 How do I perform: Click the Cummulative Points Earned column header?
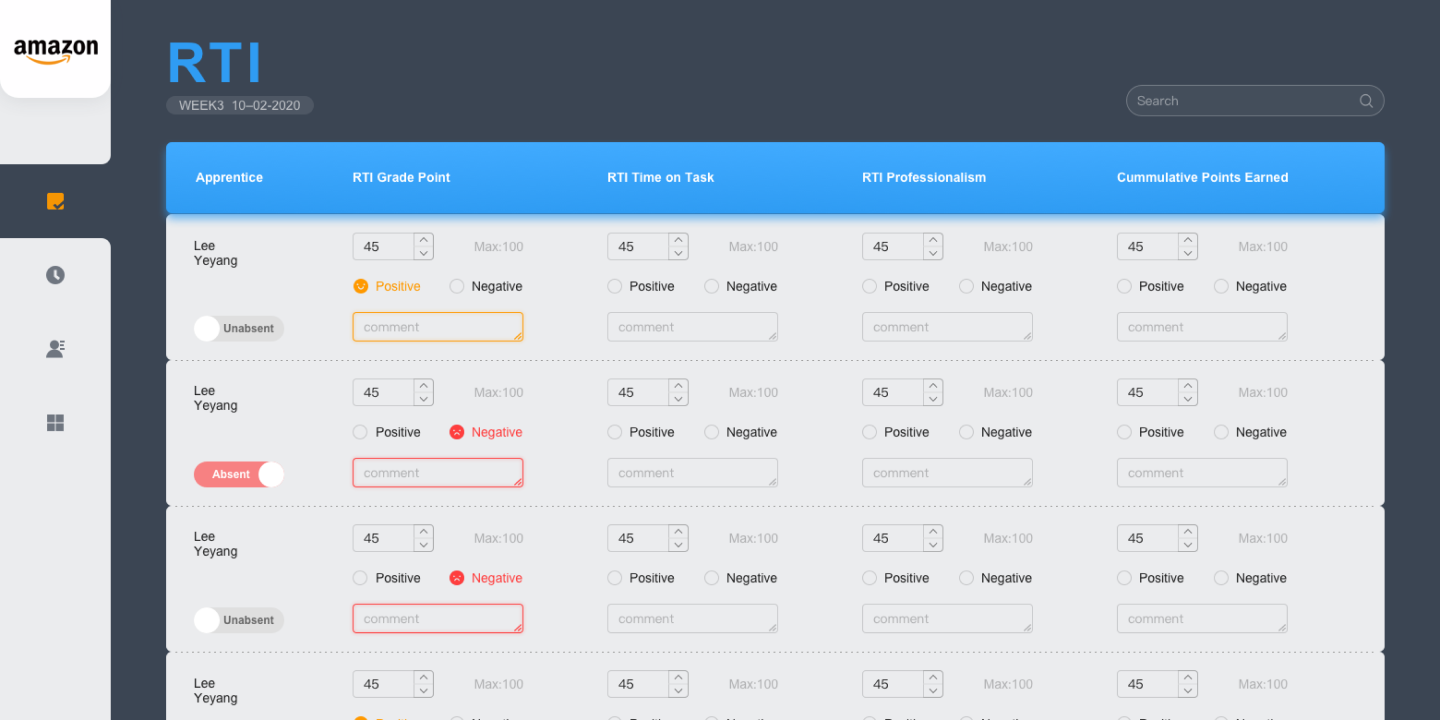(1202, 178)
